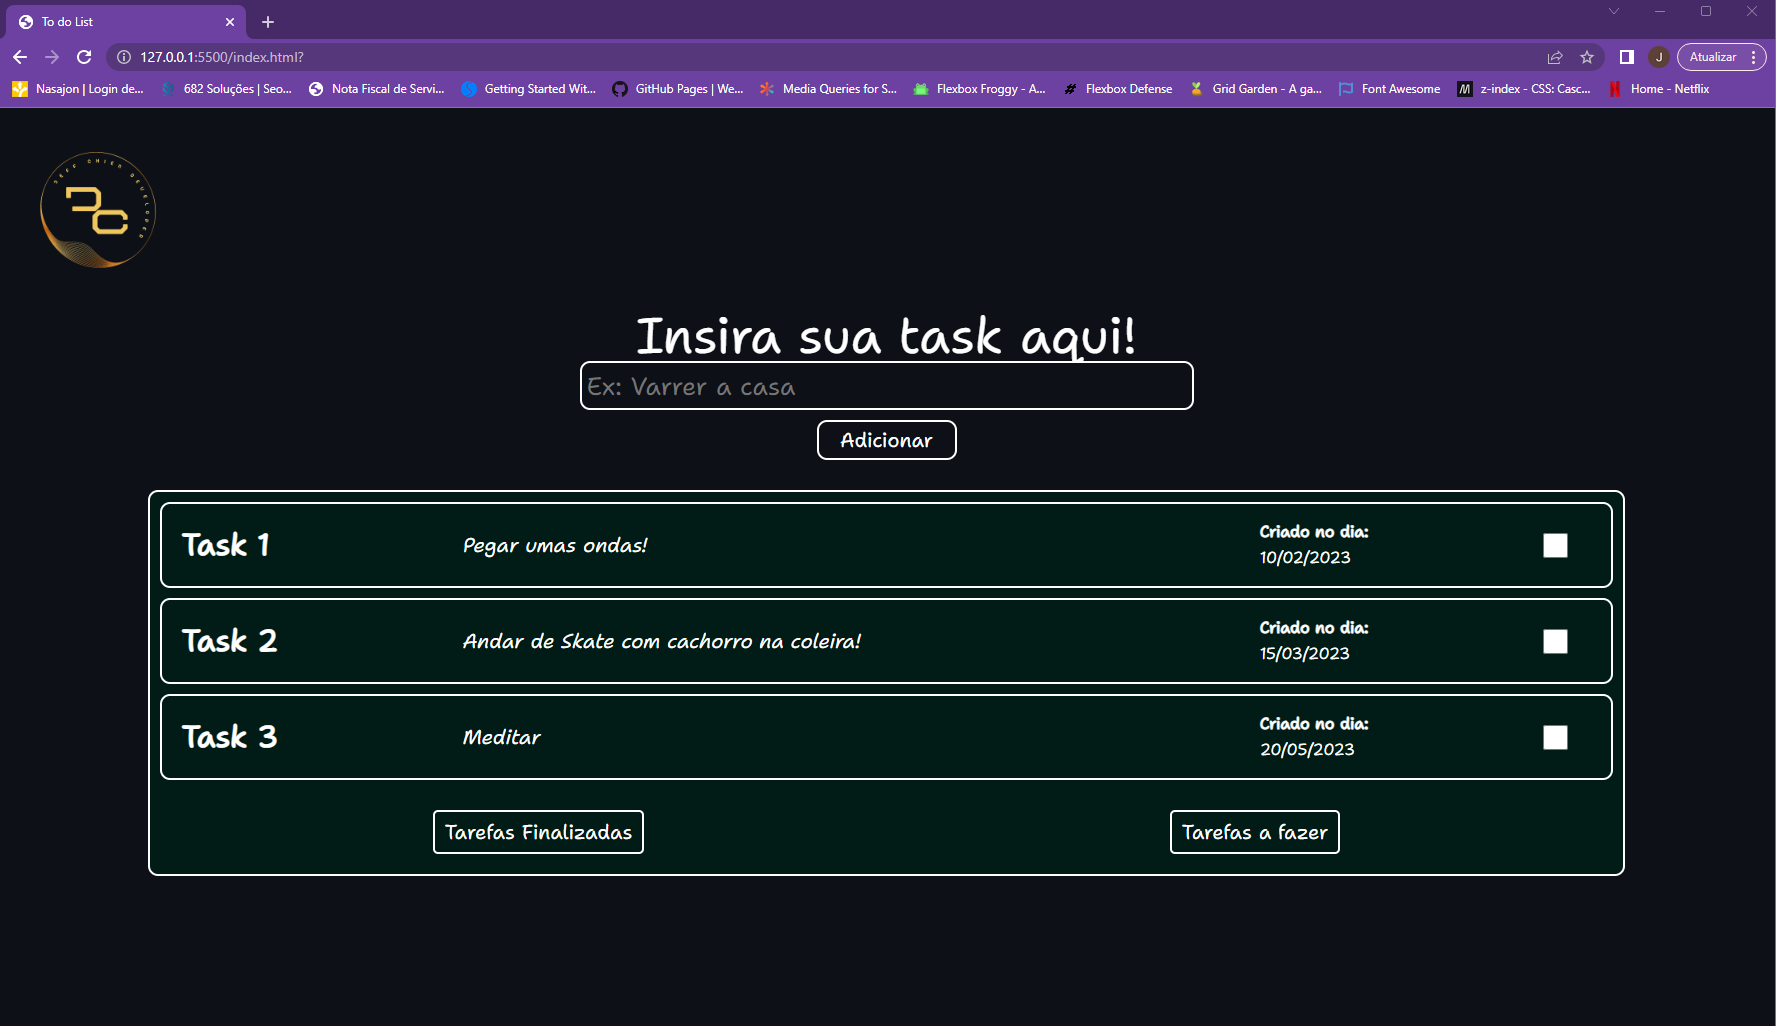Open the three-dot menu beside Atualizar

pyautogui.click(x=1753, y=57)
